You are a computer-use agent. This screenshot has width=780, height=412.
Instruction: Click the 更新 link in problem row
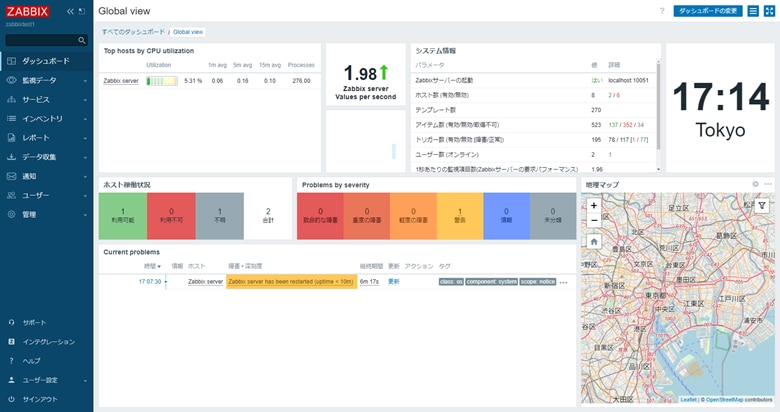click(393, 282)
